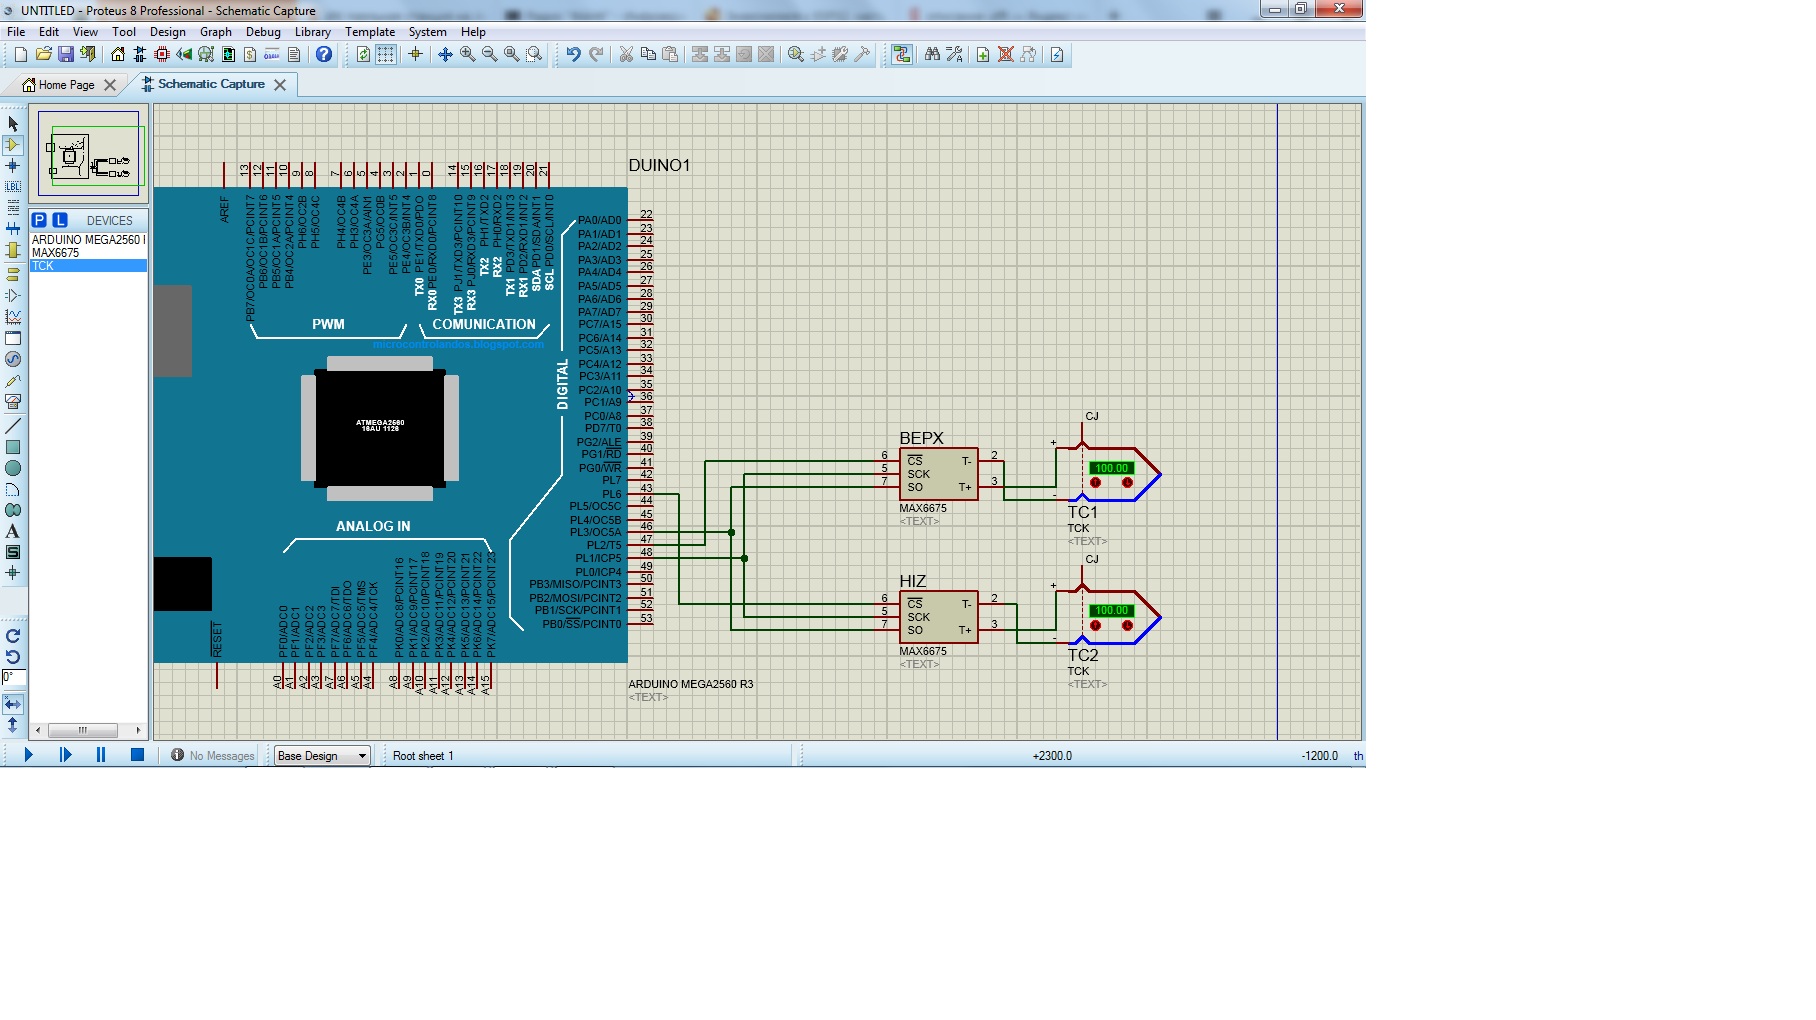Image resolution: width=1816 pixels, height=1020 pixels.
Task: Select Junction Dot Mode tool
Action: [13, 166]
